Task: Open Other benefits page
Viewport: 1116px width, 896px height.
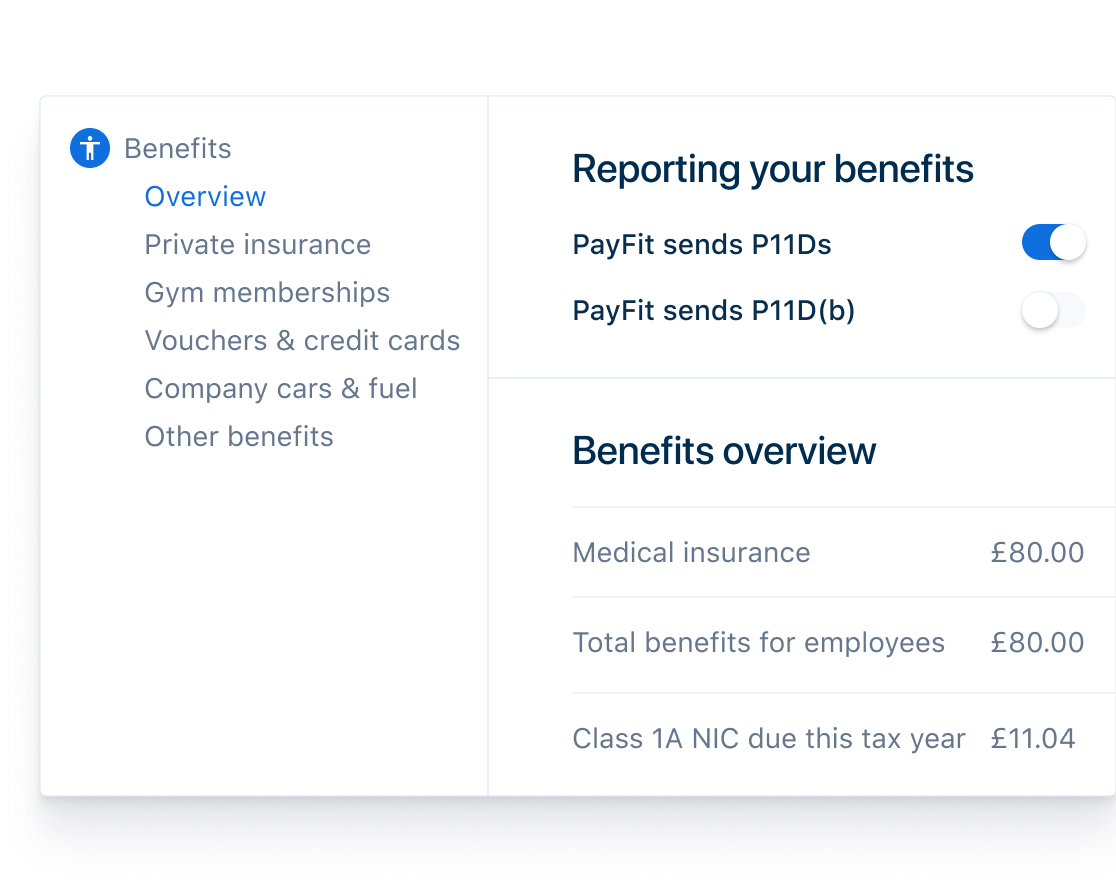Action: click(239, 437)
